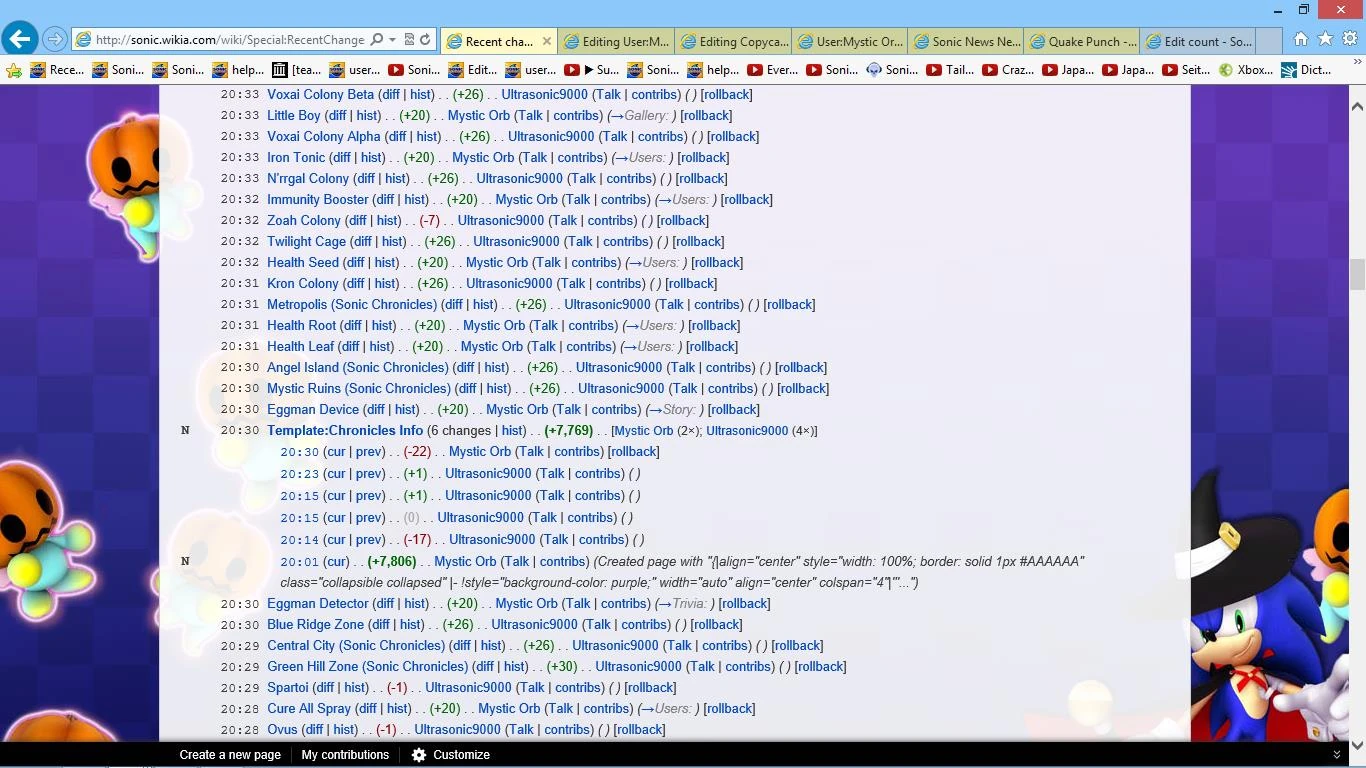Screen dimensions: 1366x768
Task: Click the Add to favorites bar star icon
Action: 14,70
